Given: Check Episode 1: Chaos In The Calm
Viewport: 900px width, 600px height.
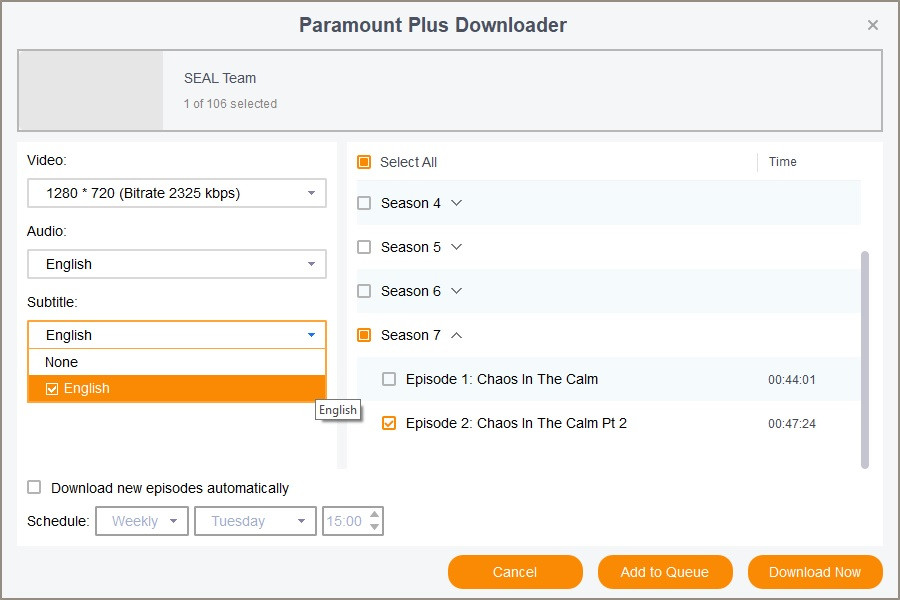Looking at the screenshot, I should (389, 379).
